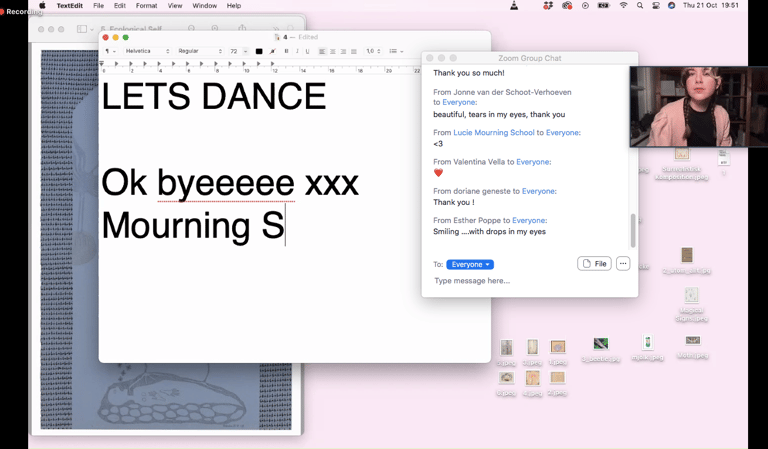
Task: Click the File attach button in Zoom chat
Action: coord(594,264)
